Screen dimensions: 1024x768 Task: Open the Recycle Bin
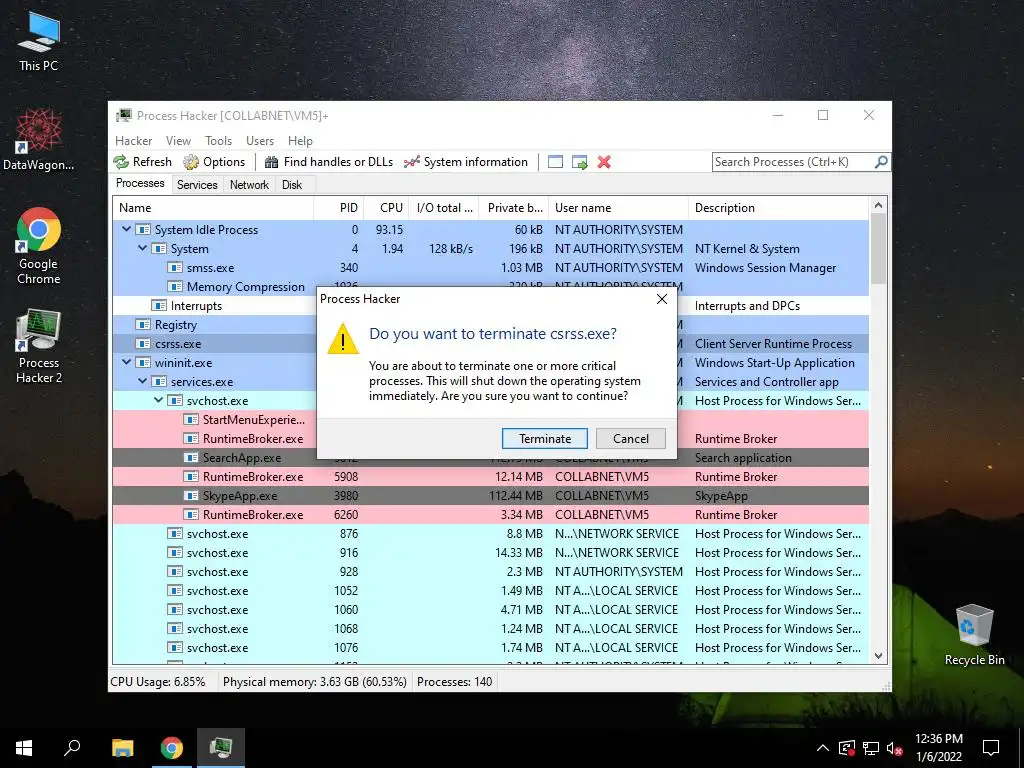(x=974, y=635)
